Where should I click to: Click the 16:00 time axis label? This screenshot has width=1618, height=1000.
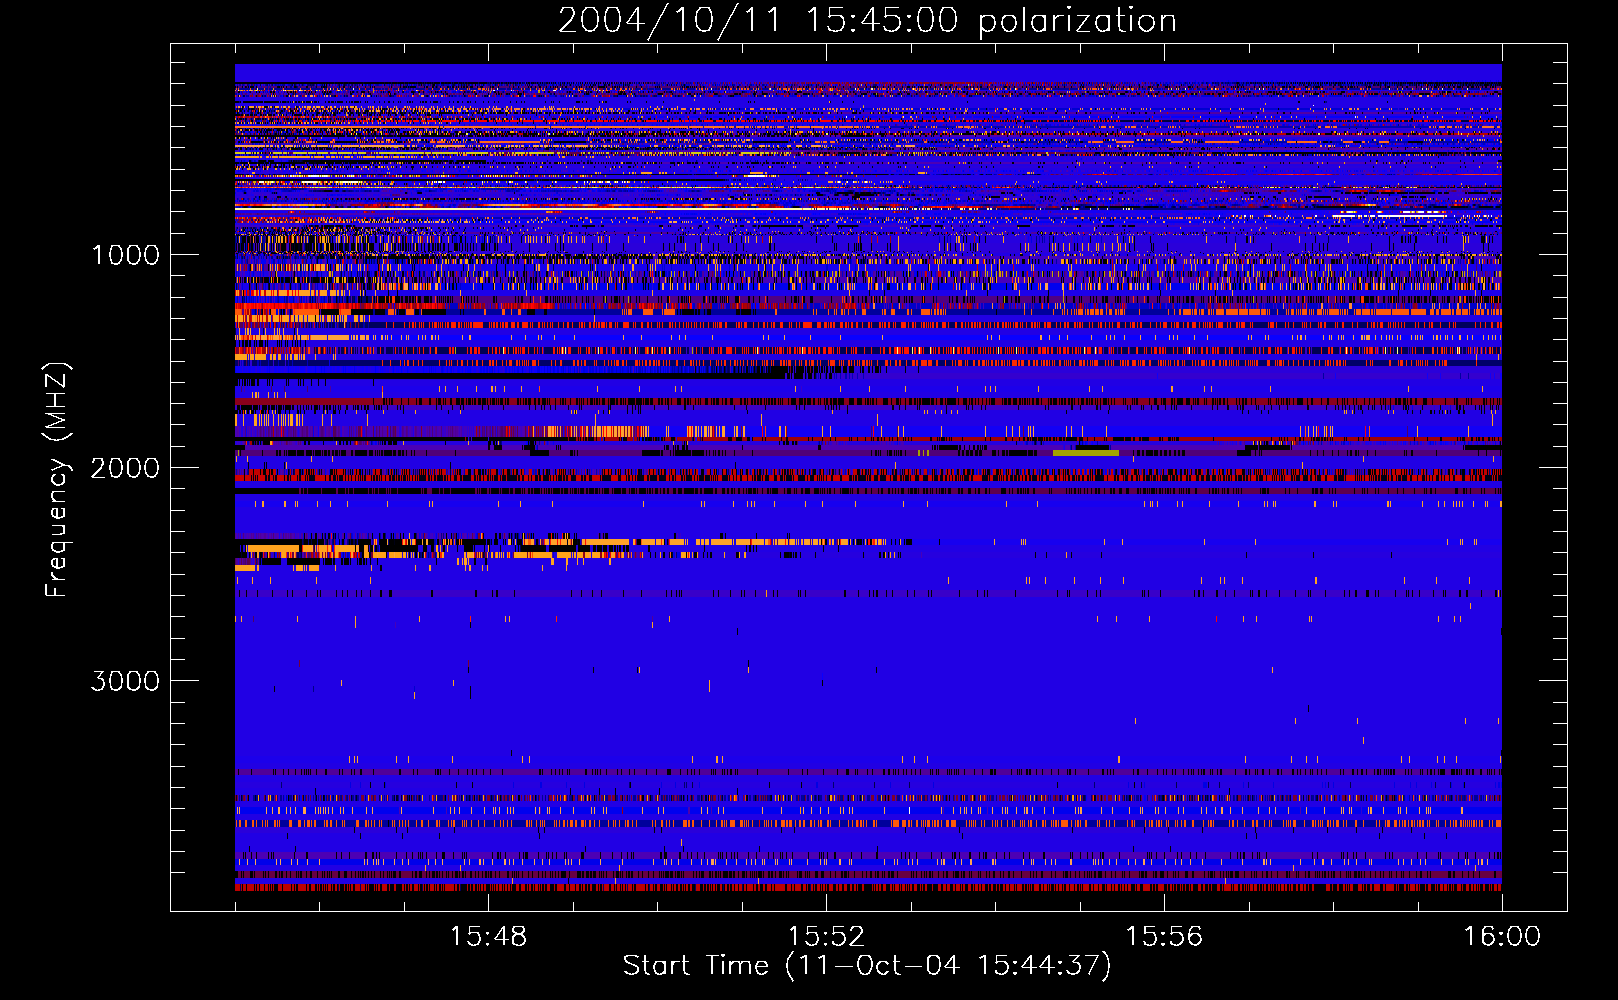1502,937
